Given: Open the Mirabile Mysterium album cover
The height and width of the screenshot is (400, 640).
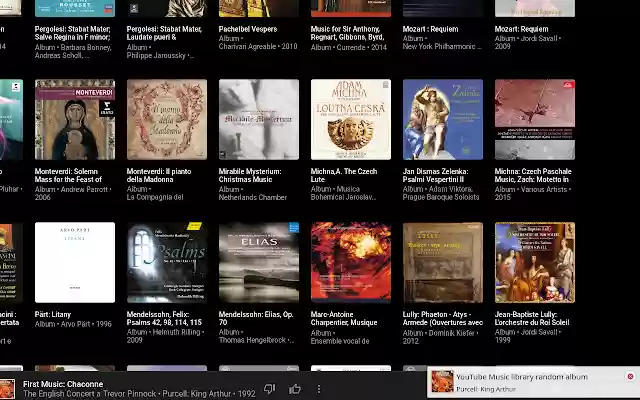Looking at the screenshot, I should click(259, 120).
